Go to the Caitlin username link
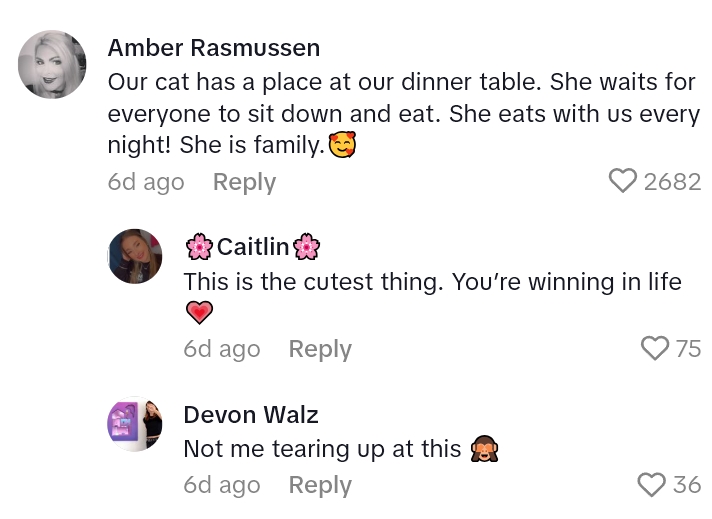 [x=253, y=247]
